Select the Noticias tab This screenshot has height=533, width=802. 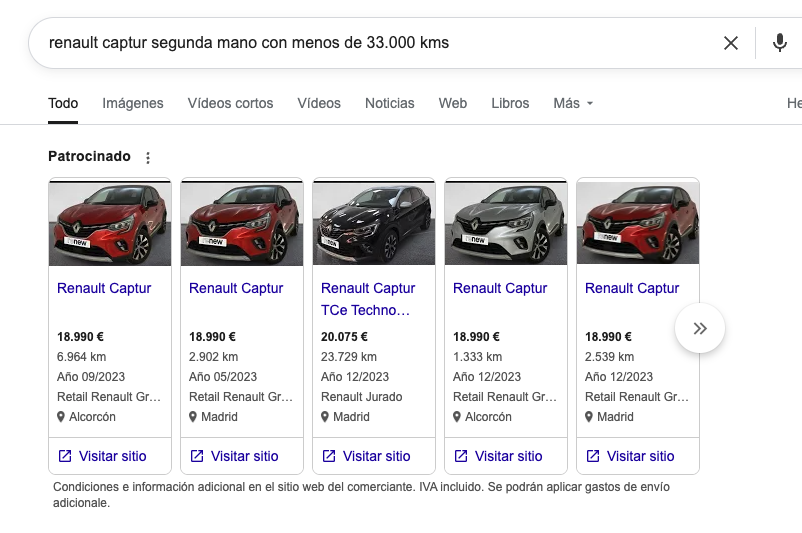coord(389,103)
